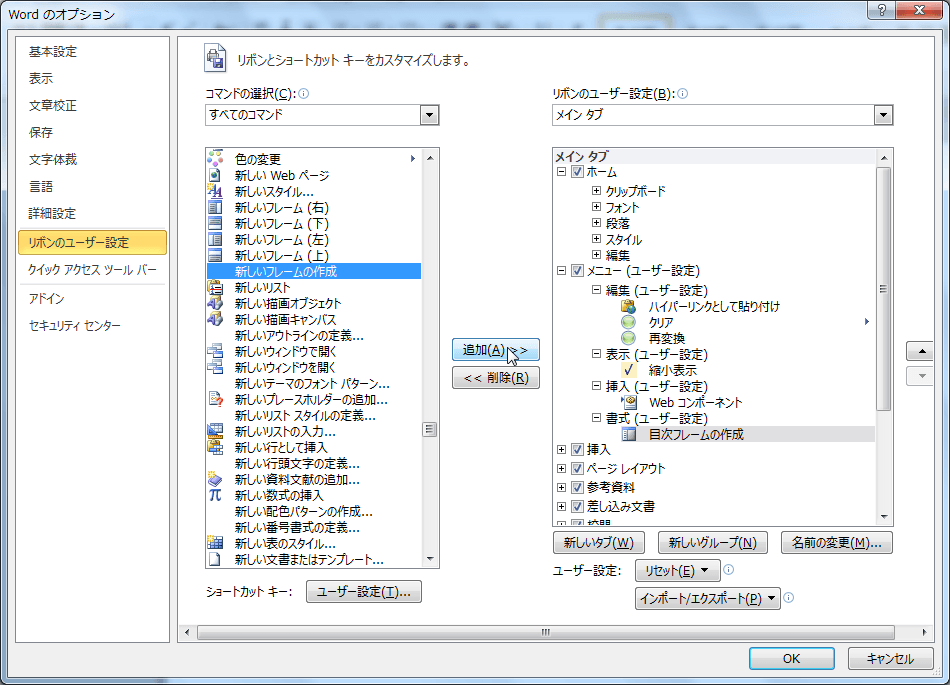The image size is (950, 685).
Task: Uncheck the 参考資料 checkbox
Action: pyautogui.click(x=577, y=487)
